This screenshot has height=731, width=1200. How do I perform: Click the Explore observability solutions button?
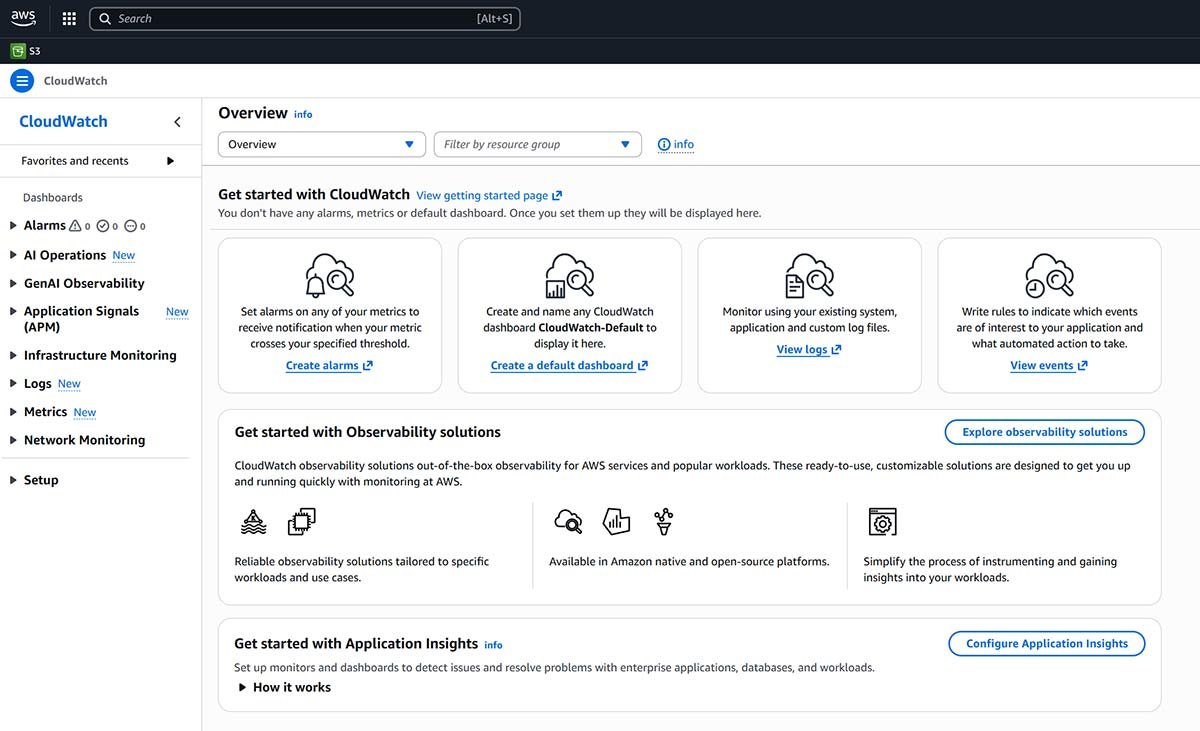(x=1045, y=432)
